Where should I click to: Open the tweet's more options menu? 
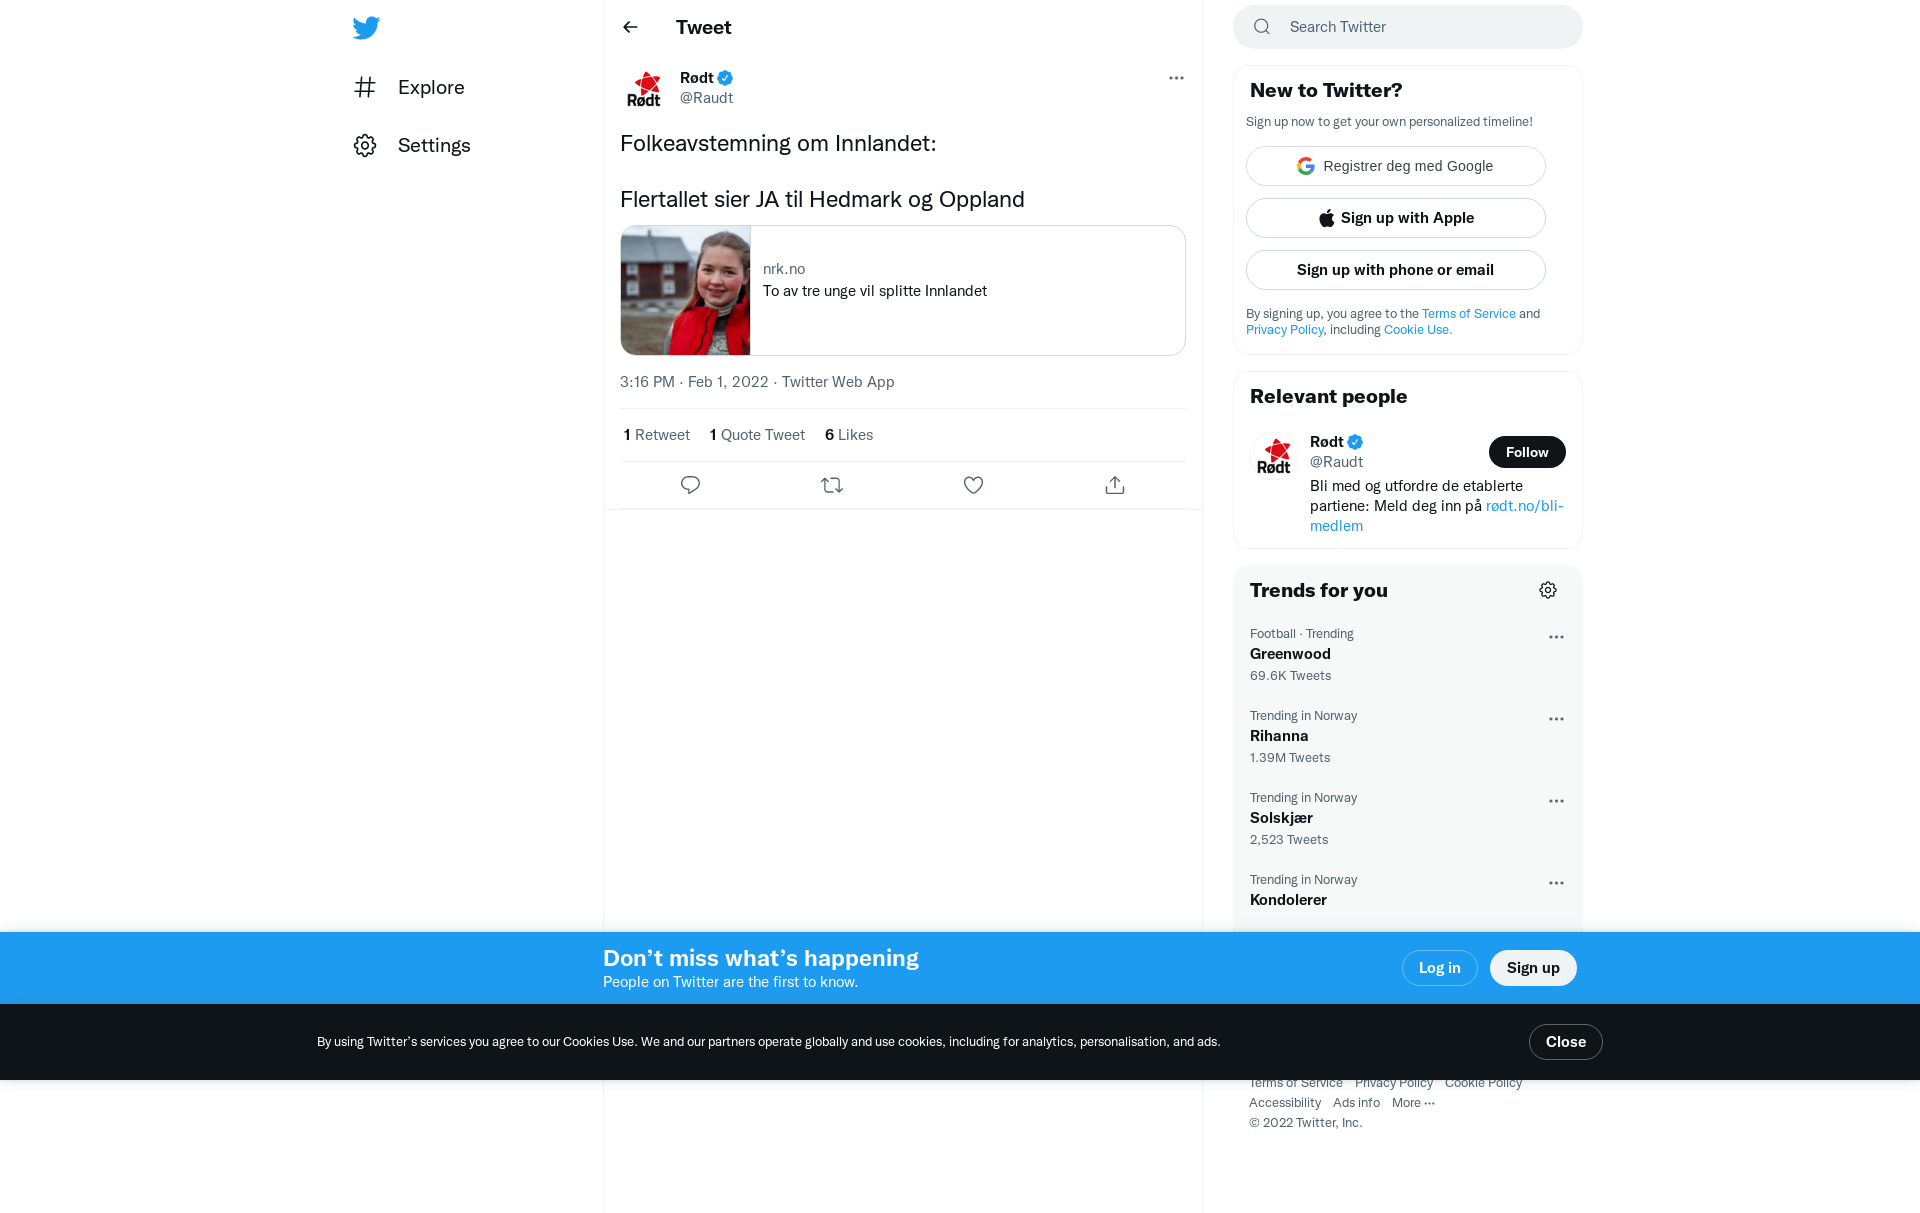(x=1176, y=78)
